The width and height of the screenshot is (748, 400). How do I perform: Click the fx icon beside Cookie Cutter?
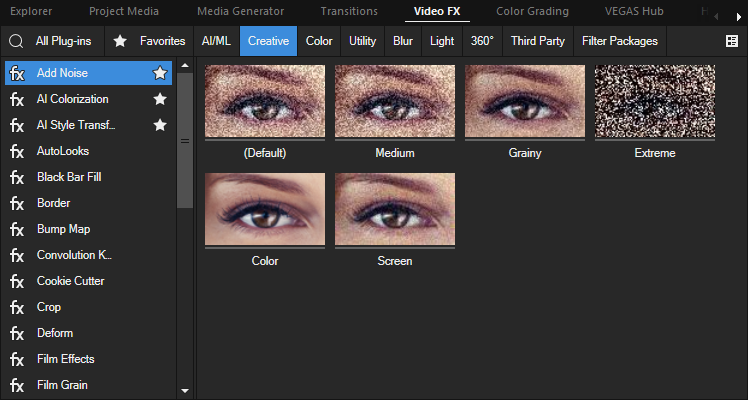coord(17,281)
